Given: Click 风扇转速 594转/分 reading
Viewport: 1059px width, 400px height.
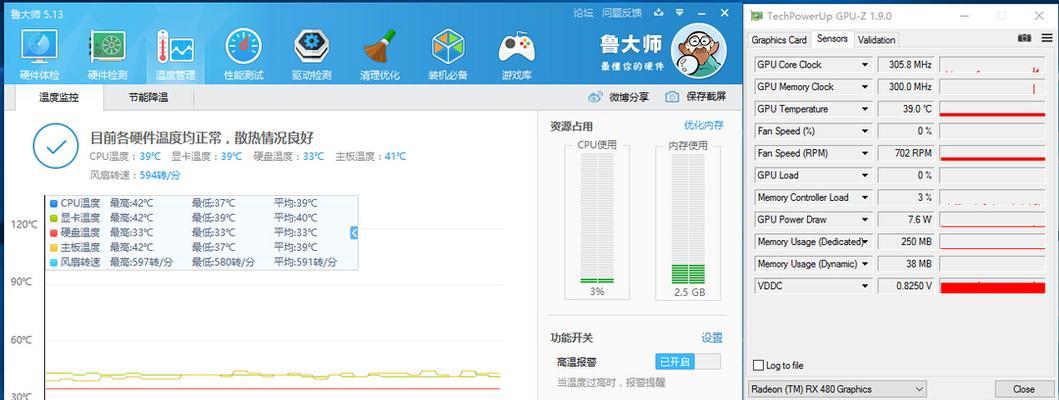Looking at the screenshot, I should click(x=160, y=175).
